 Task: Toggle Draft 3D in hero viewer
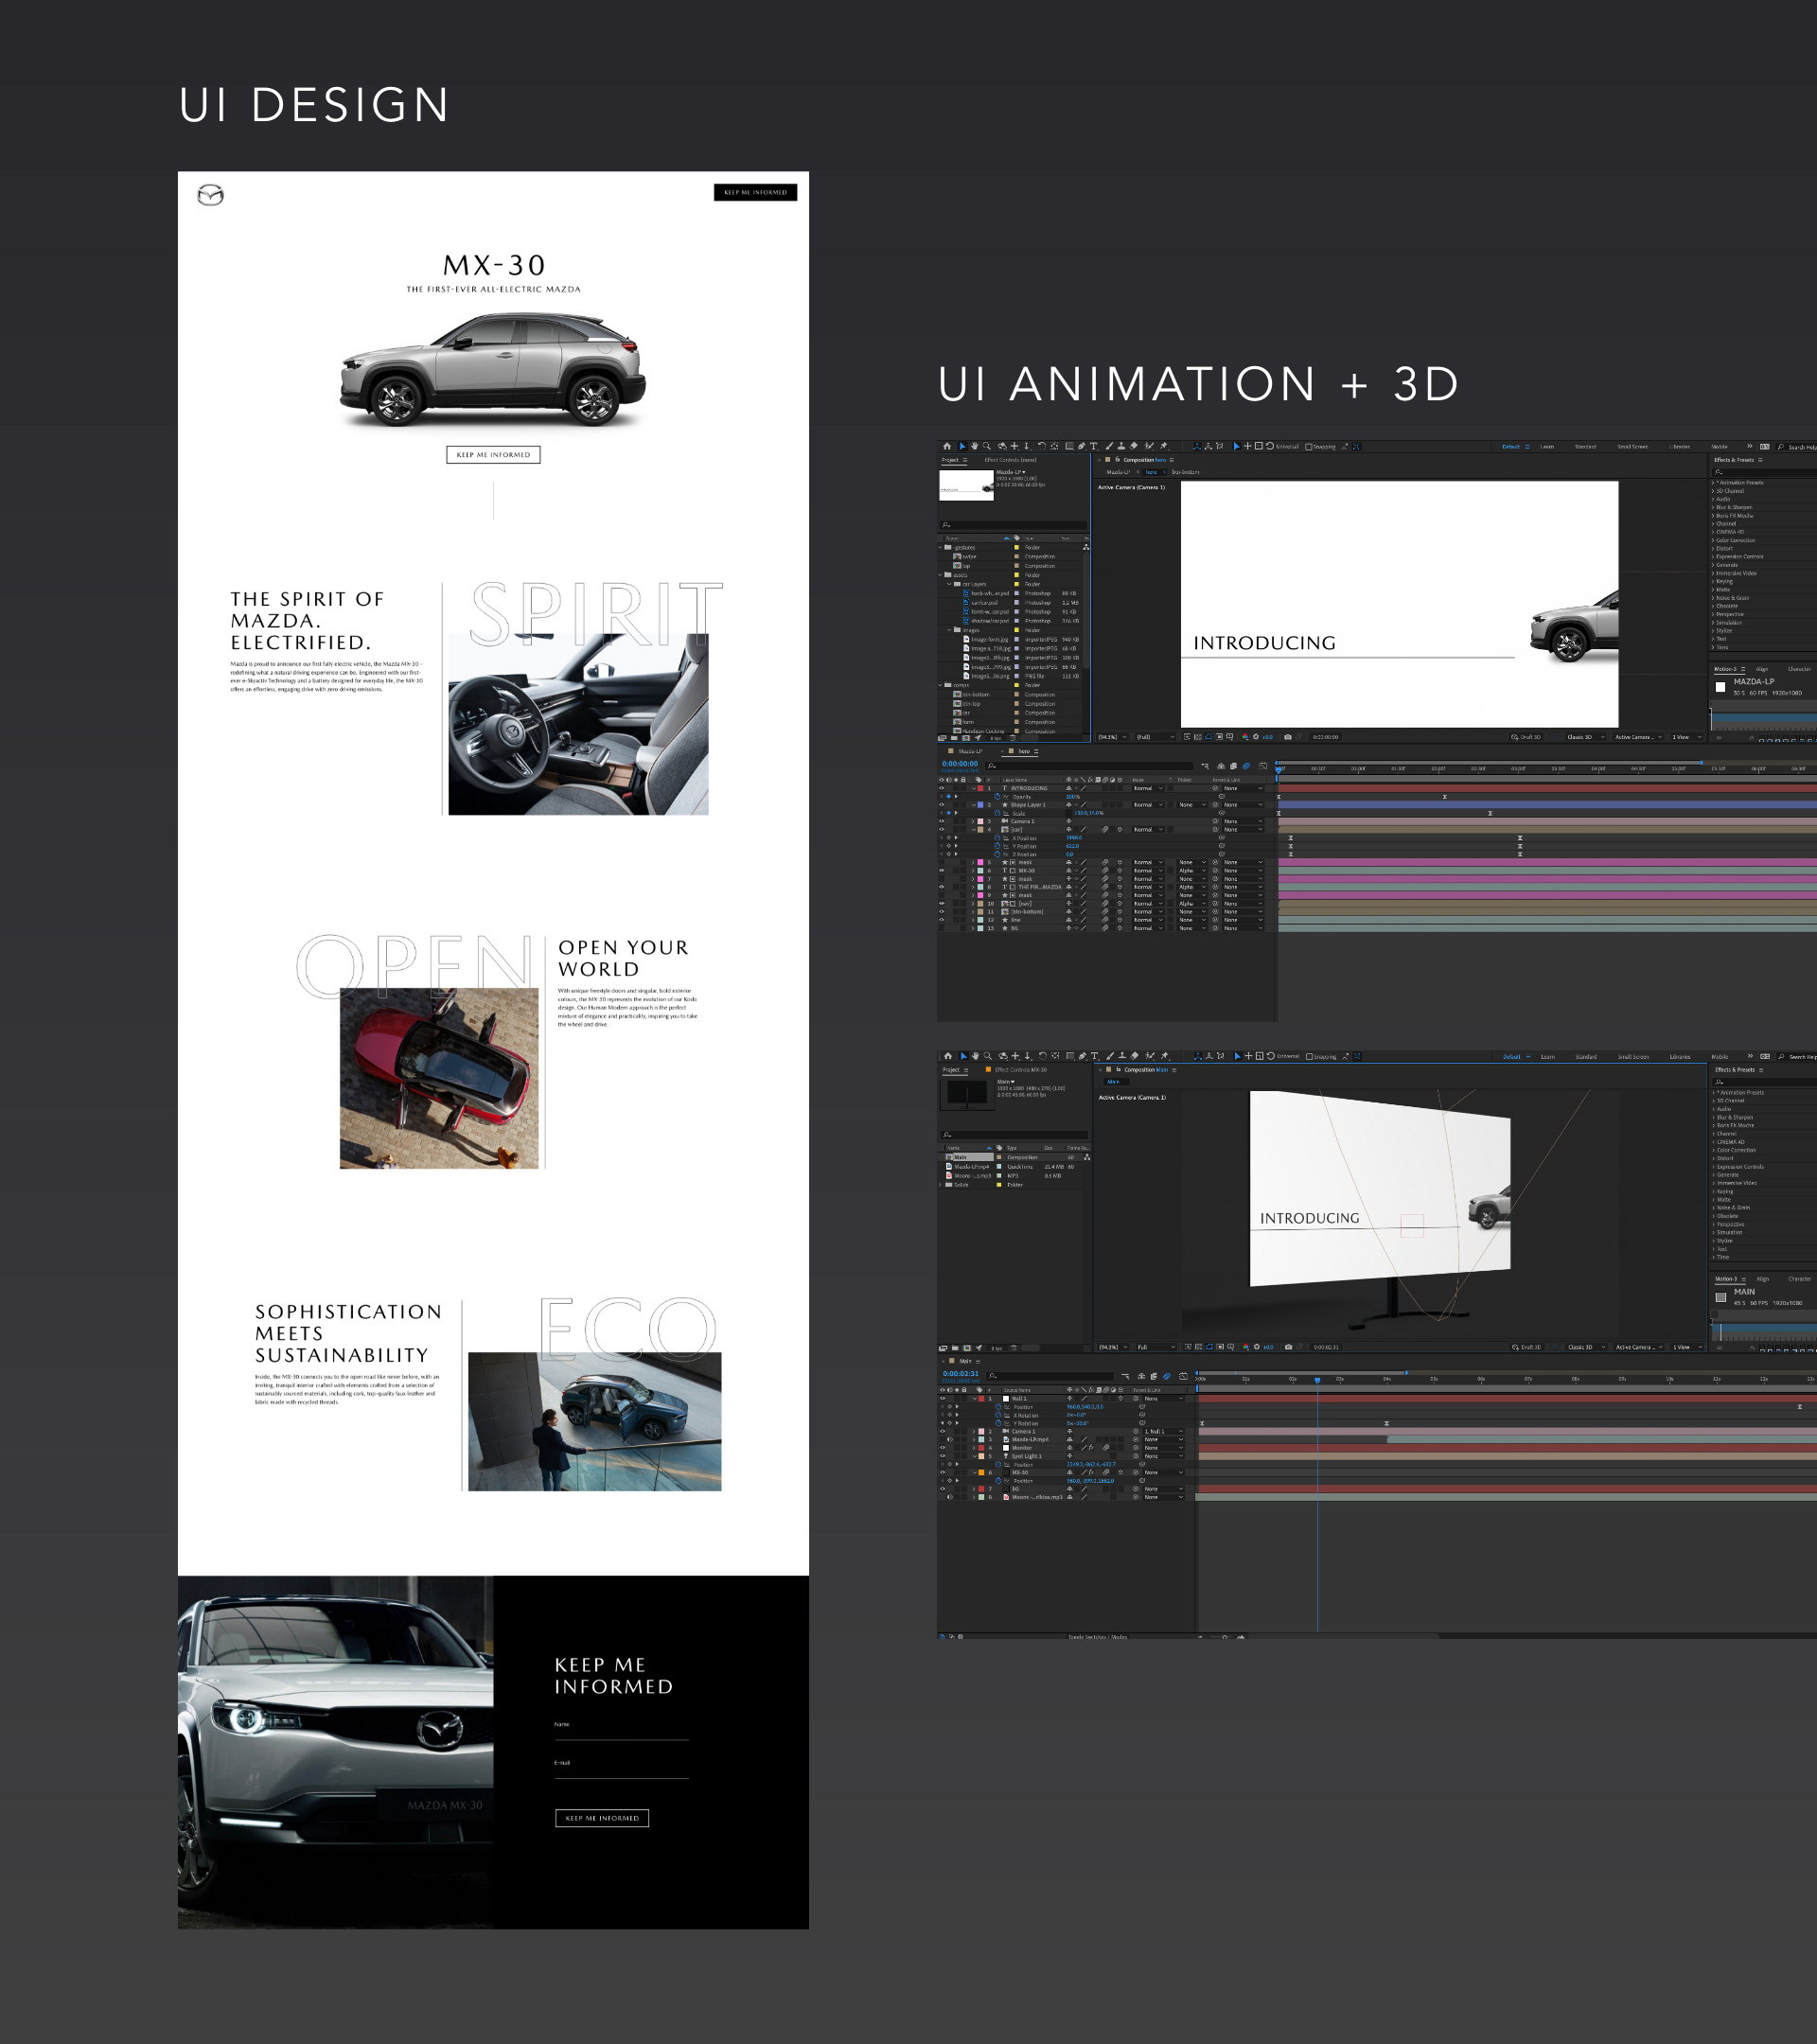[x=1526, y=737]
